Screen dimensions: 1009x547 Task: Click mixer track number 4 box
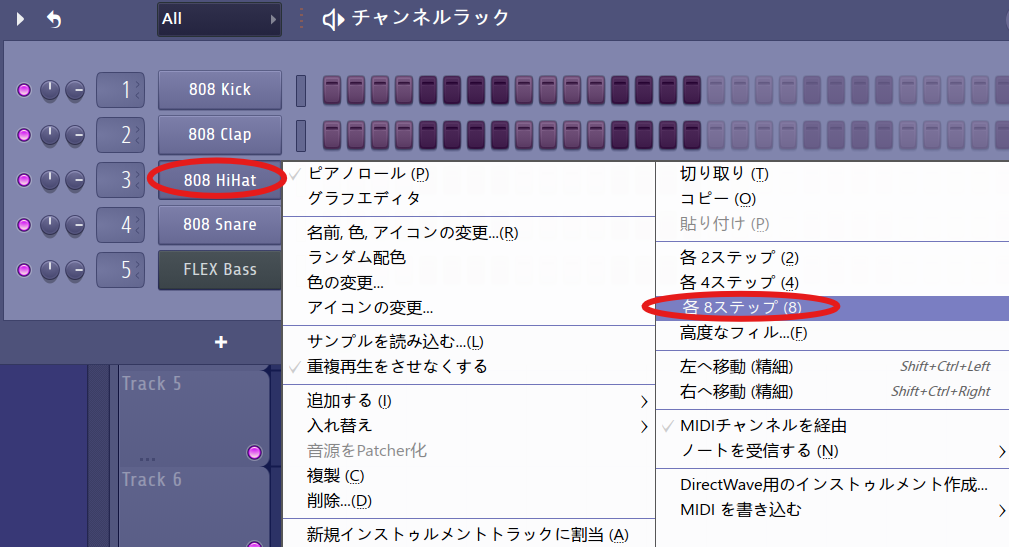[x=120, y=225]
